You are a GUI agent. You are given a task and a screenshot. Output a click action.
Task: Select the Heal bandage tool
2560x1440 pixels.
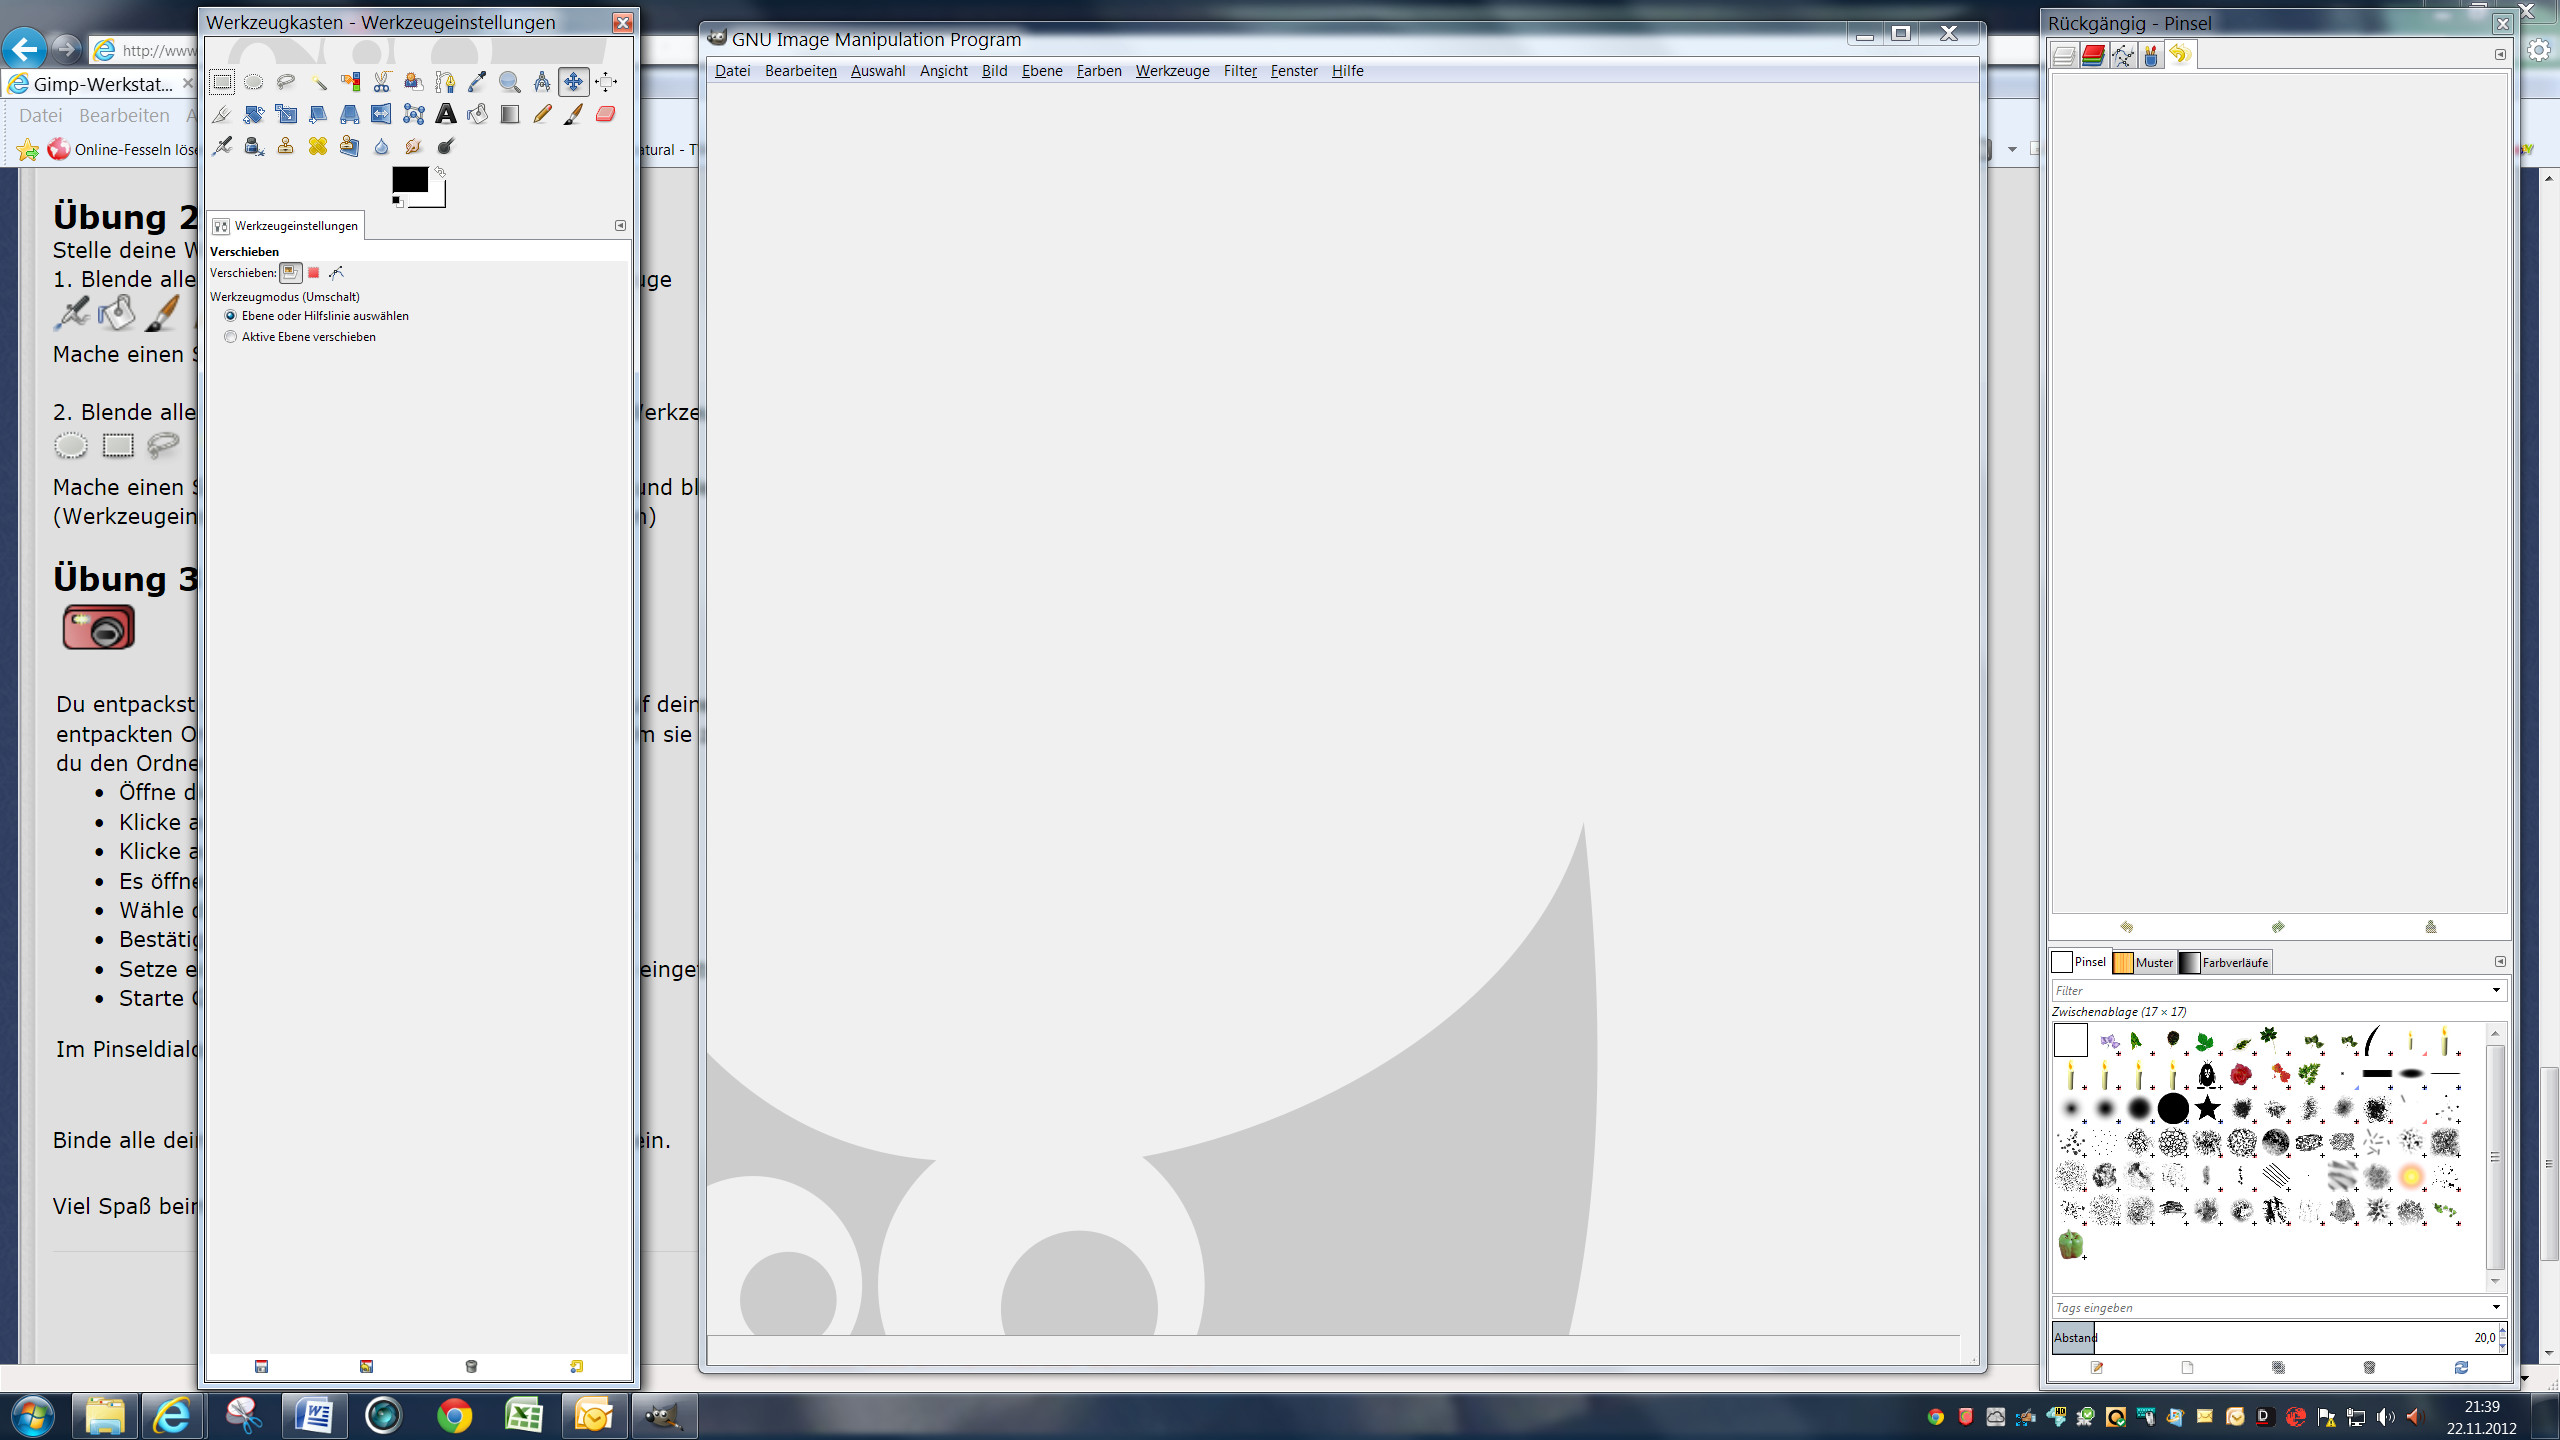coord(317,146)
